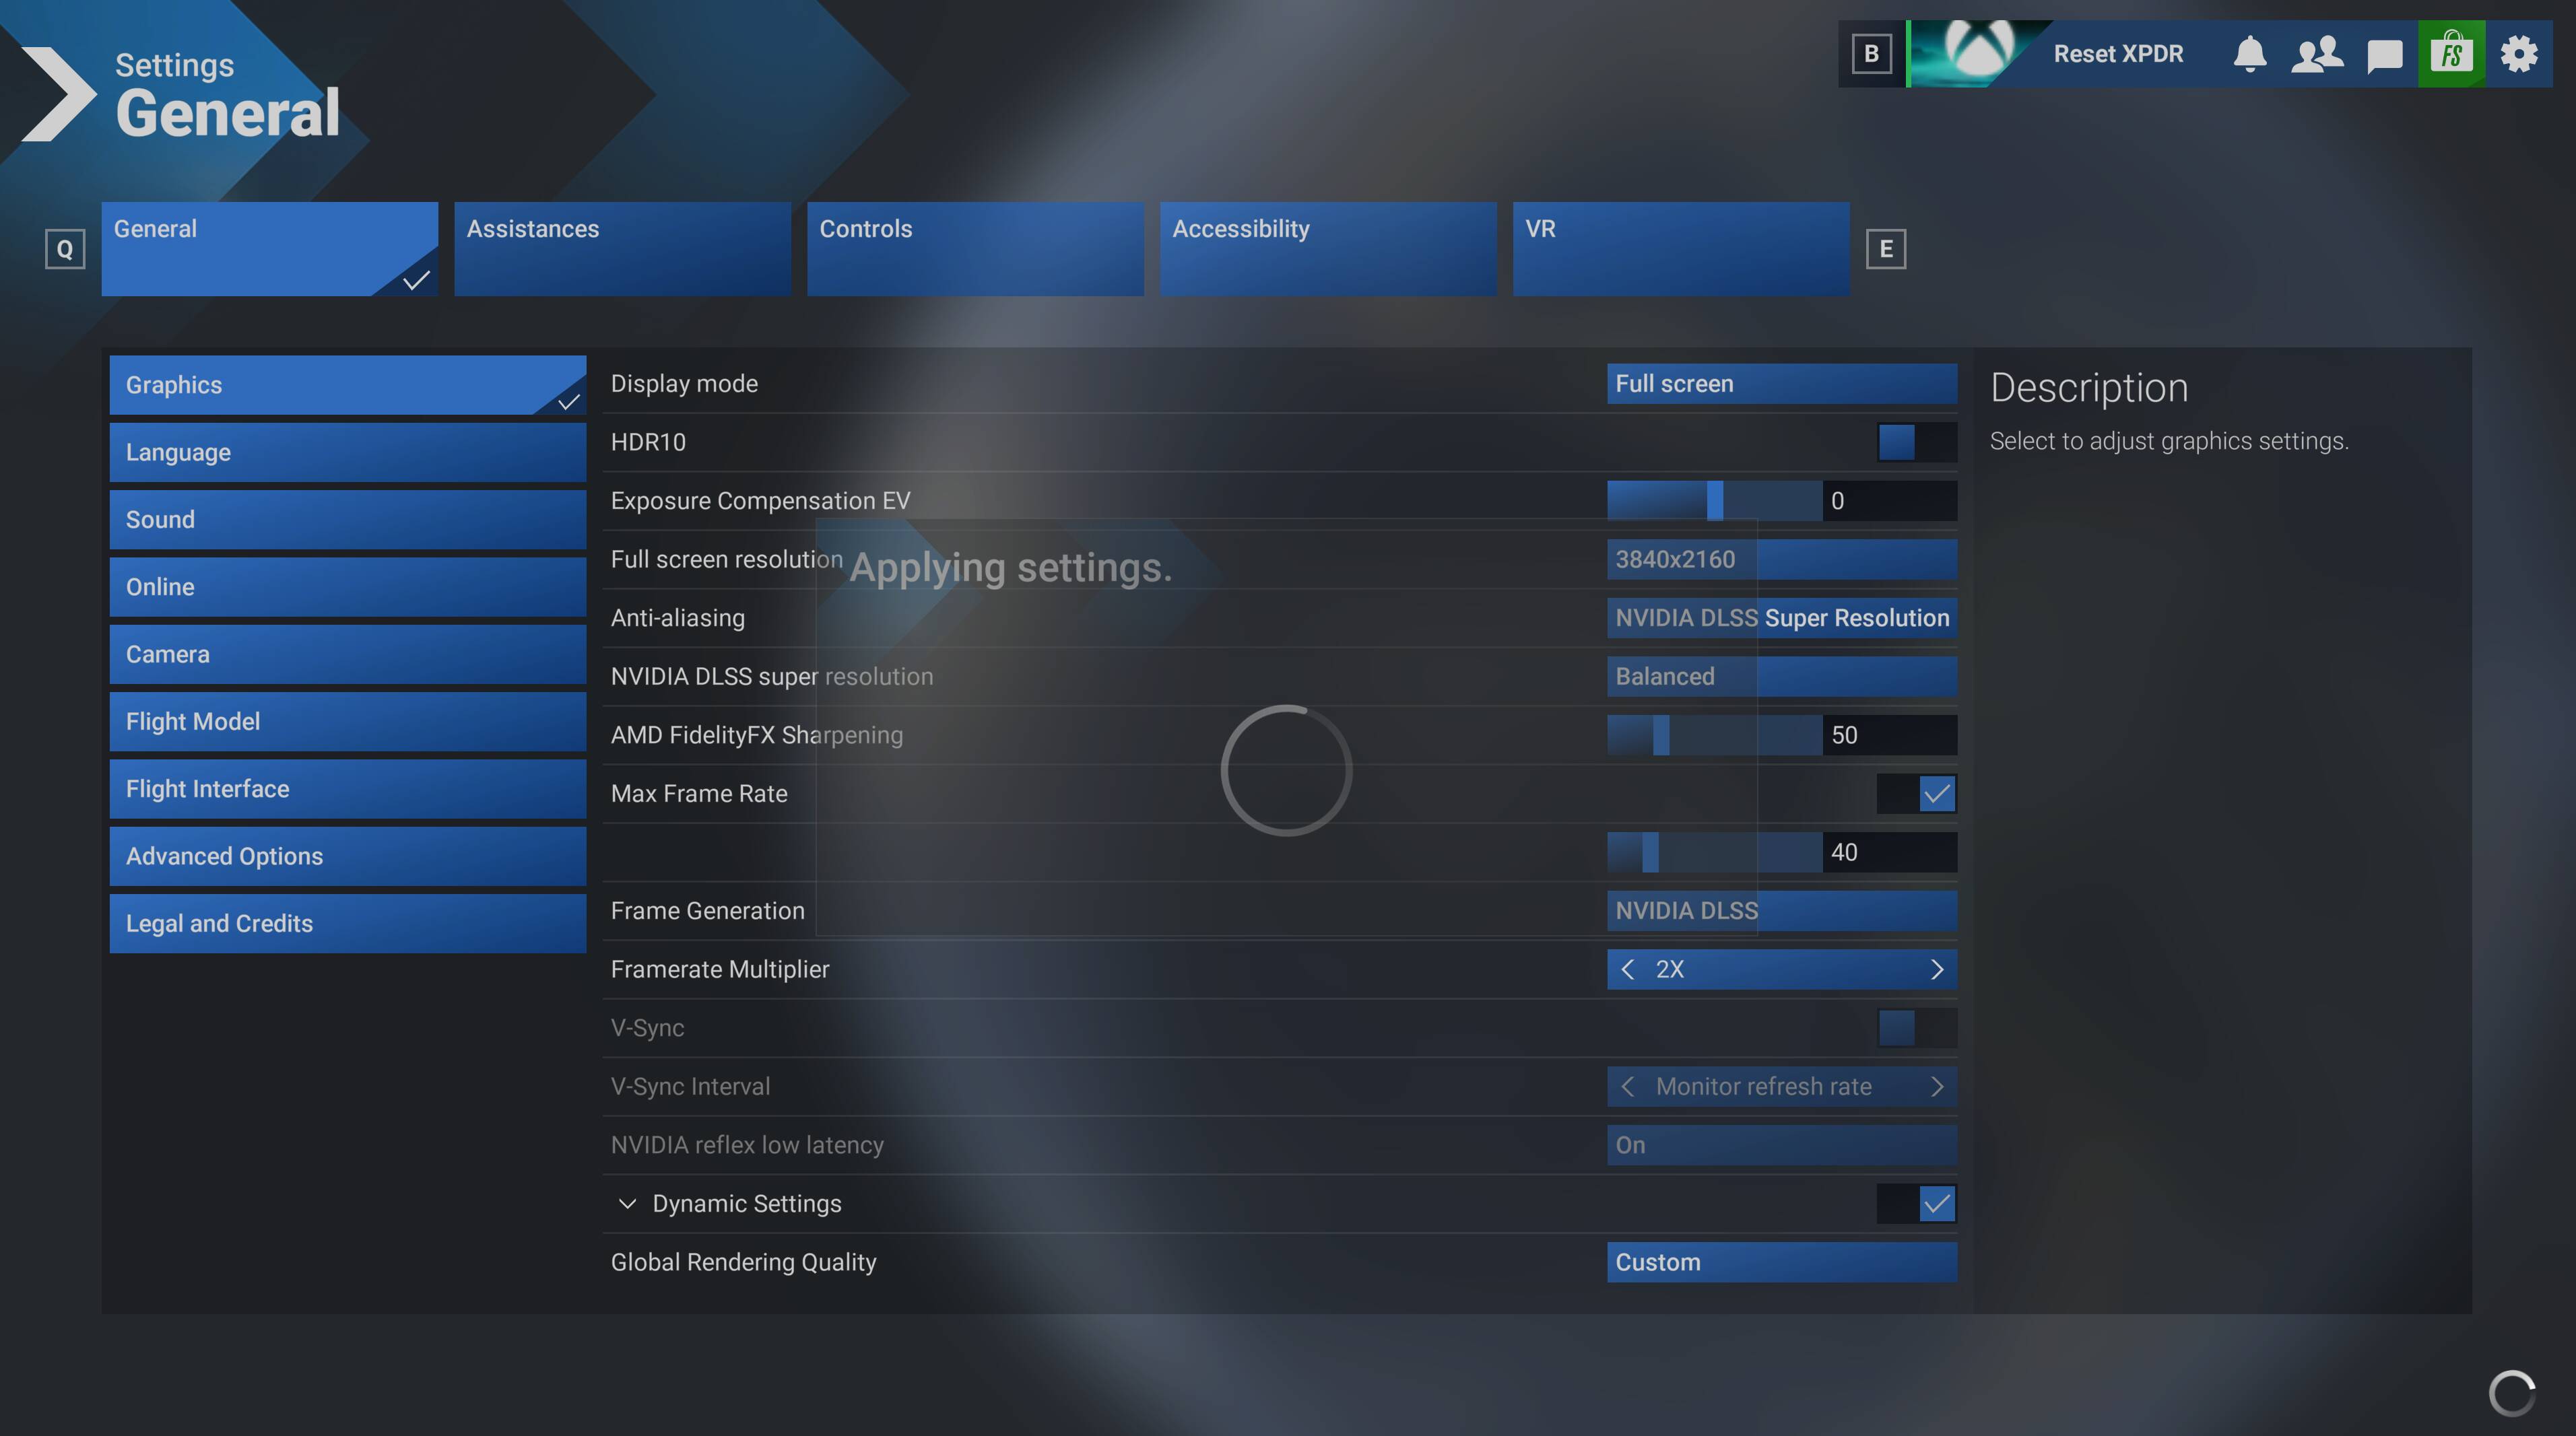Open the FS marketplace bag icon

[2451, 54]
